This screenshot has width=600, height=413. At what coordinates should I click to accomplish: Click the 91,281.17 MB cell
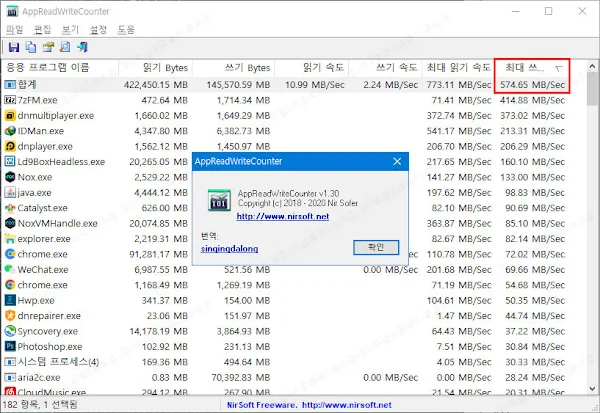tap(158, 254)
